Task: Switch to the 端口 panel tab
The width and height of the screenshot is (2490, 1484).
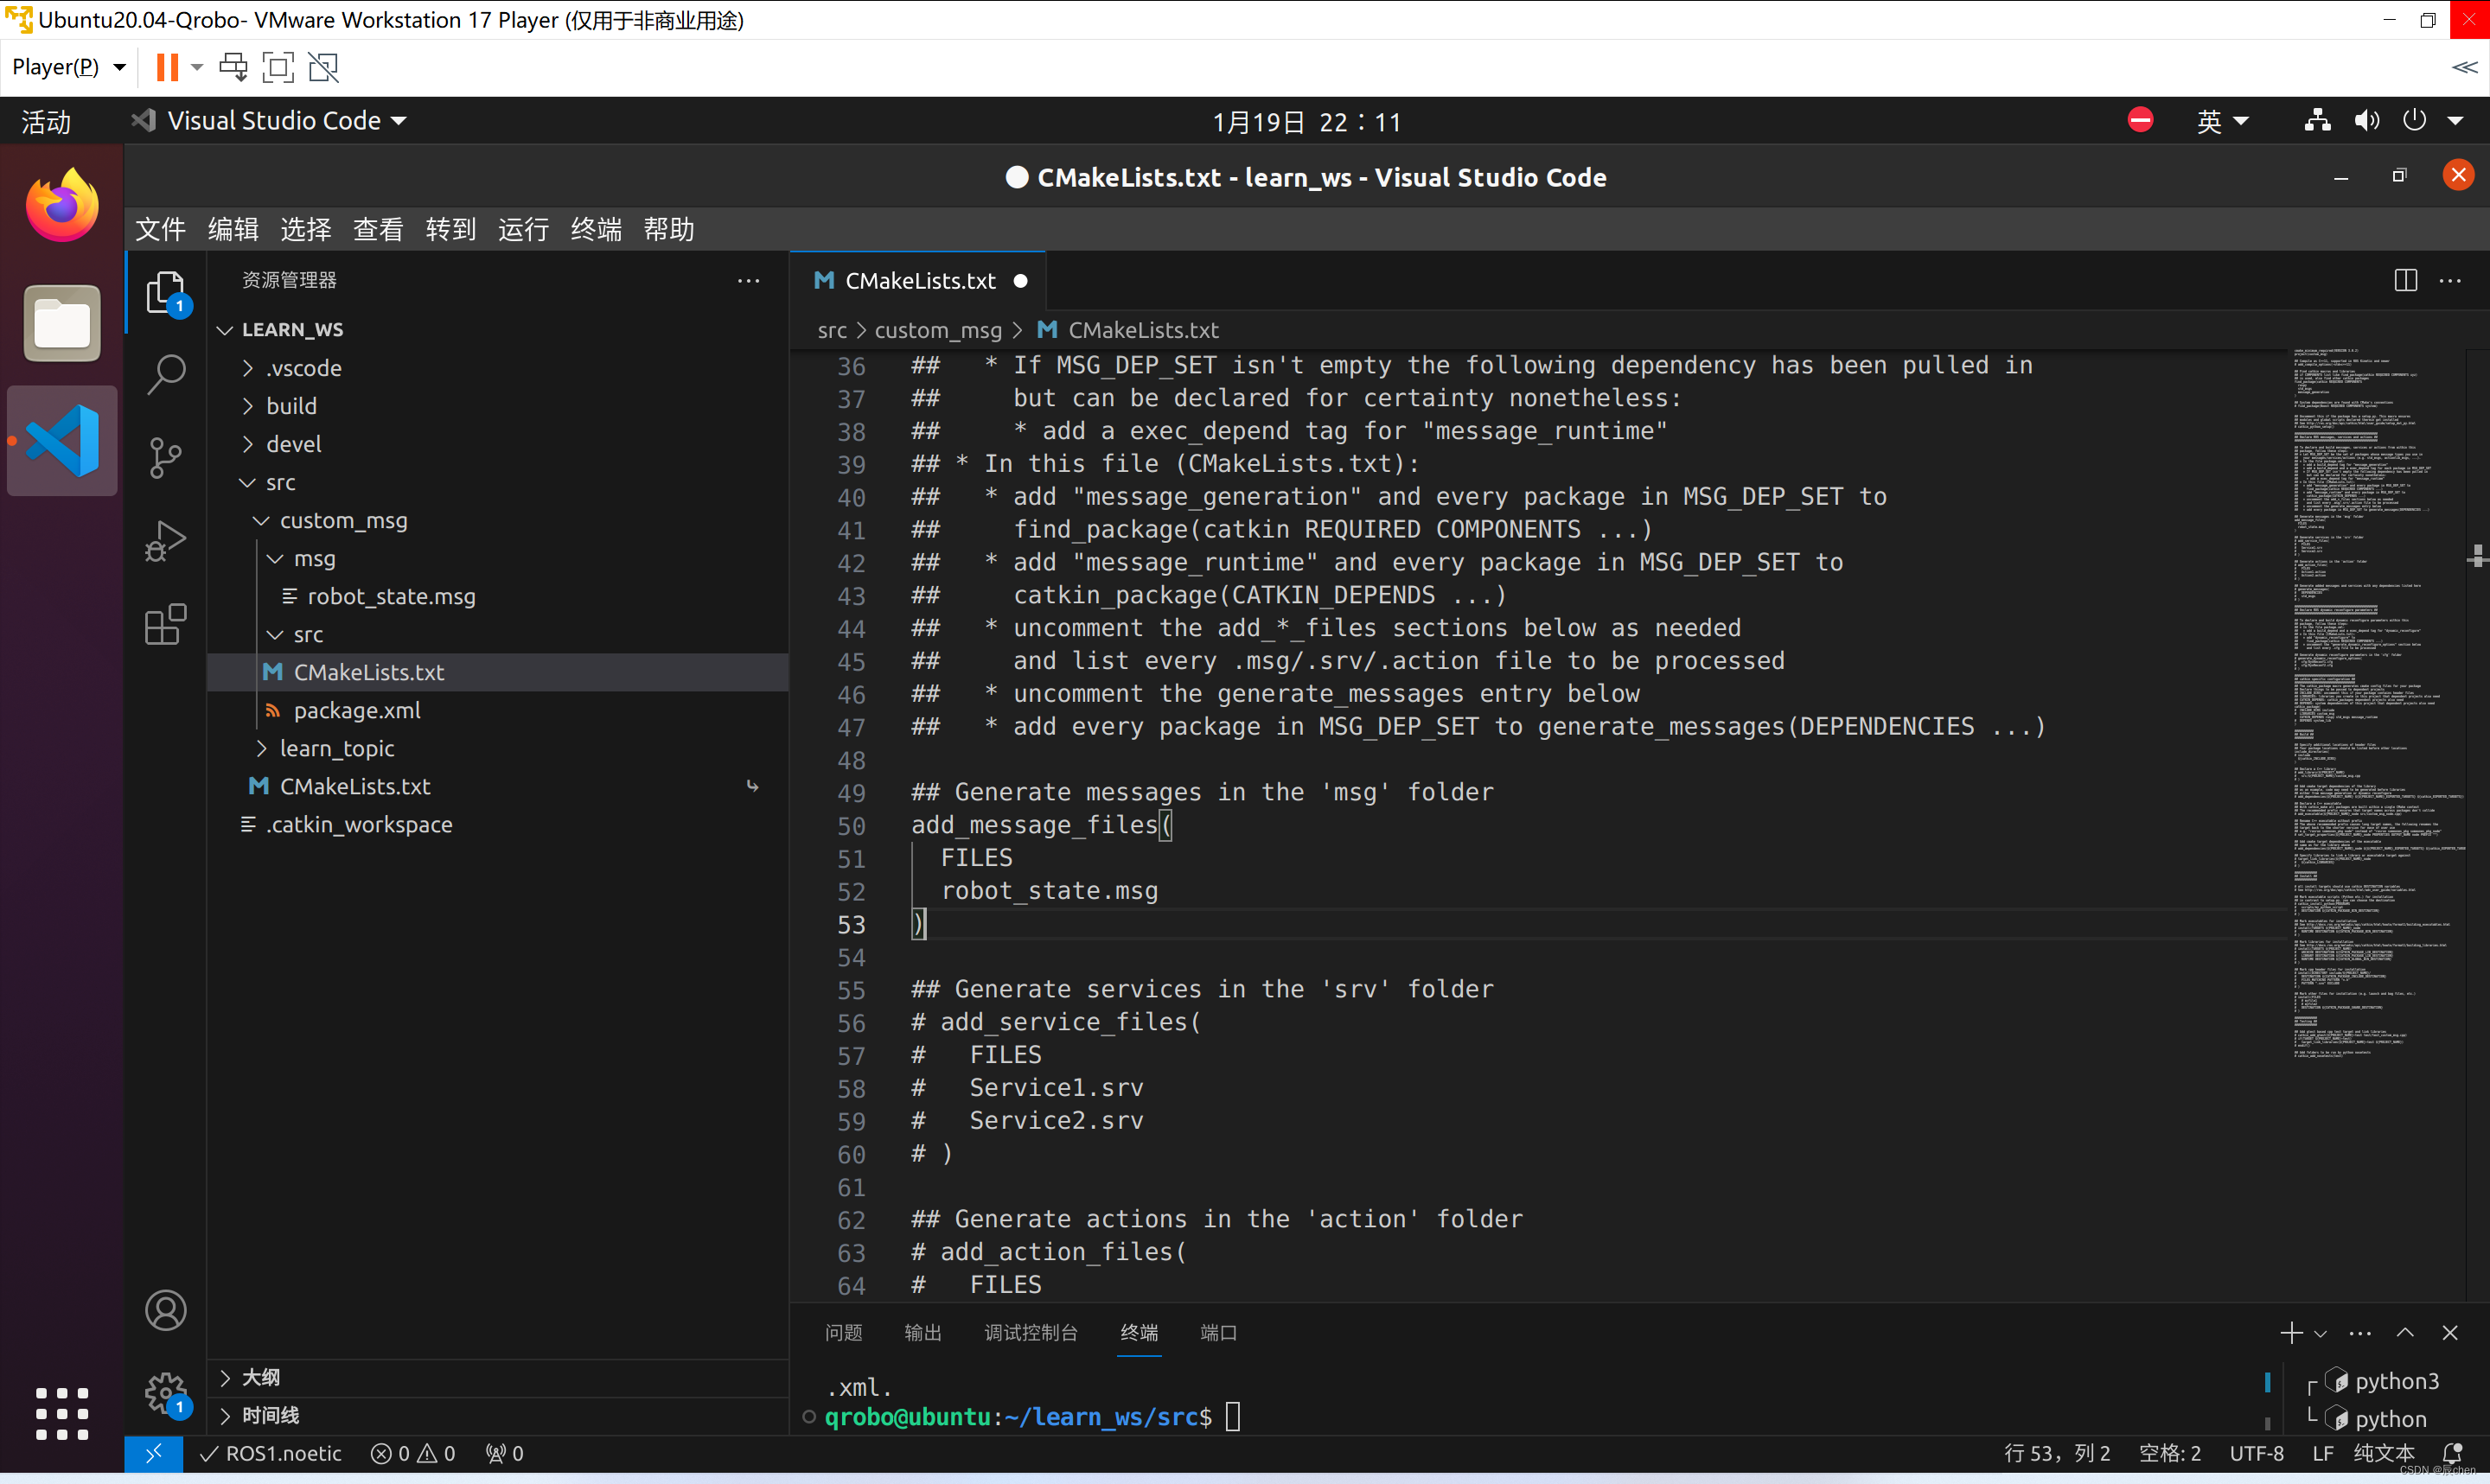Action: pos(1218,1332)
